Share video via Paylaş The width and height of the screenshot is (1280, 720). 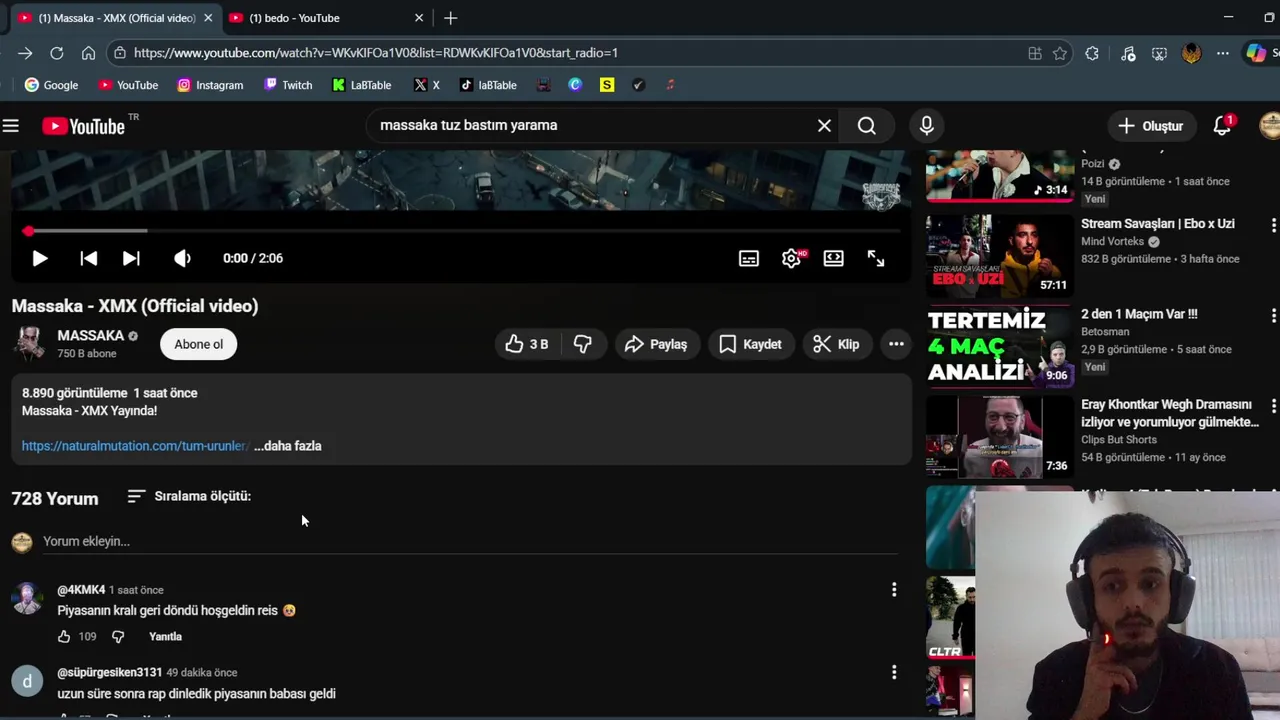(x=656, y=344)
